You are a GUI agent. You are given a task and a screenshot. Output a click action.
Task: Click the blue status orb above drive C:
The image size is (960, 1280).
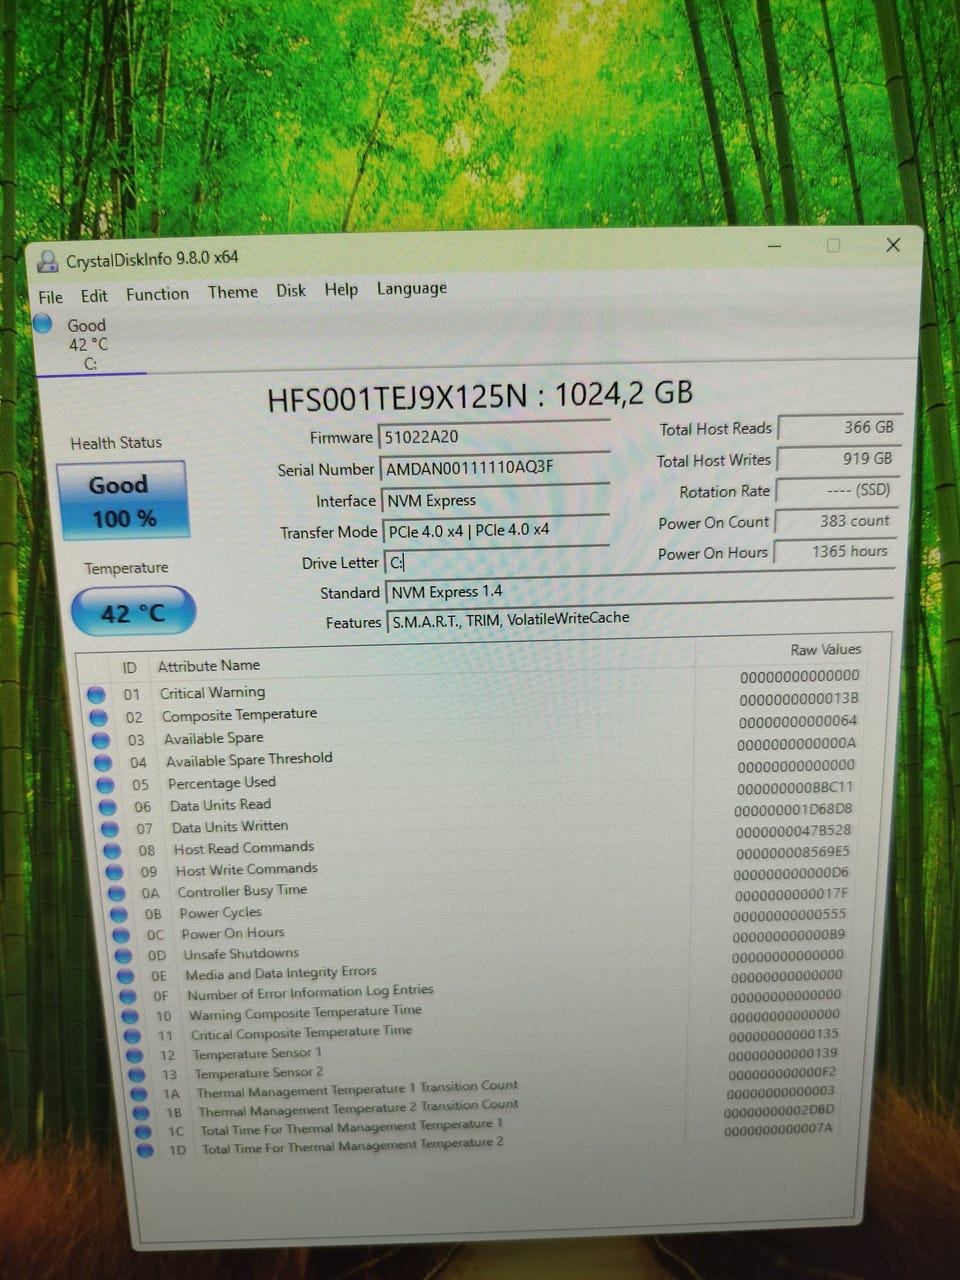pyautogui.click(x=42, y=324)
